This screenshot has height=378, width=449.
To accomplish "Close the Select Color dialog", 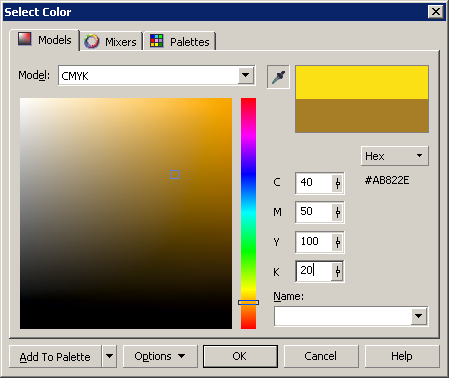I will click(x=436, y=12).
